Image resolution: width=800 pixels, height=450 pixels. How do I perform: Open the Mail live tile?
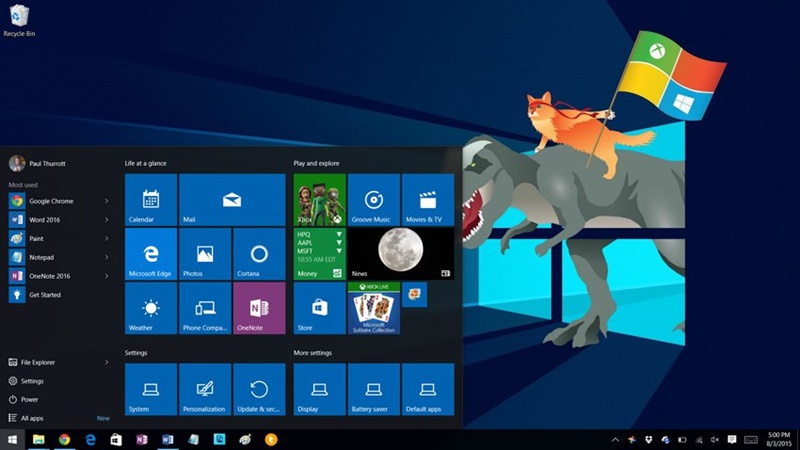click(x=232, y=199)
